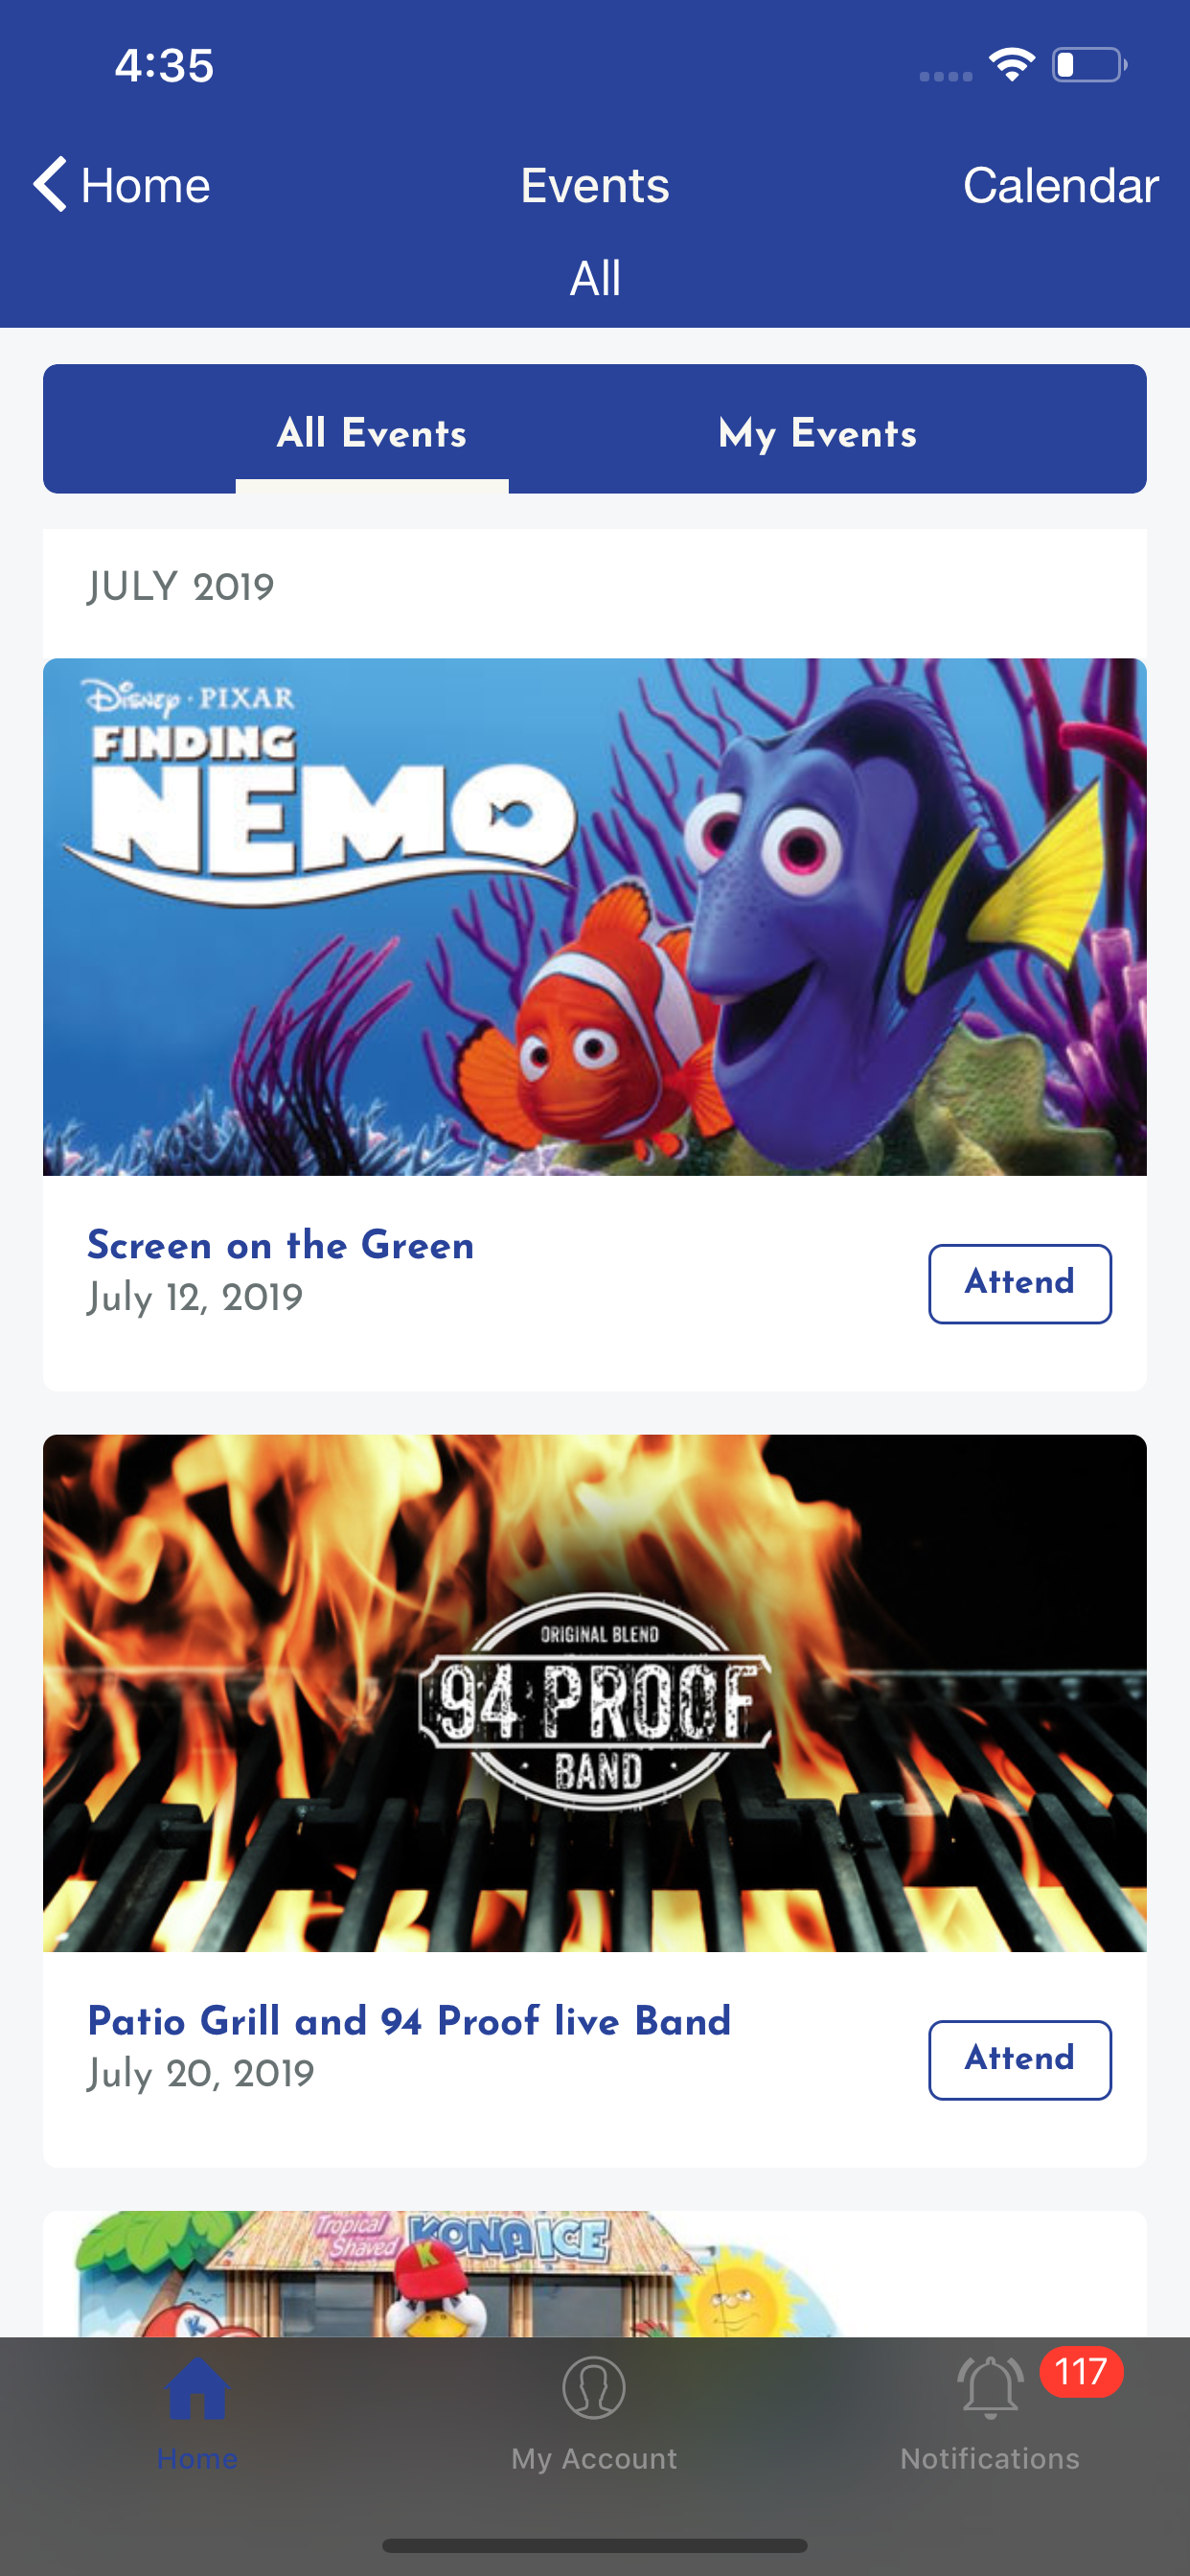
Task: Open the Kona Ice event image
Action: 595,2273
